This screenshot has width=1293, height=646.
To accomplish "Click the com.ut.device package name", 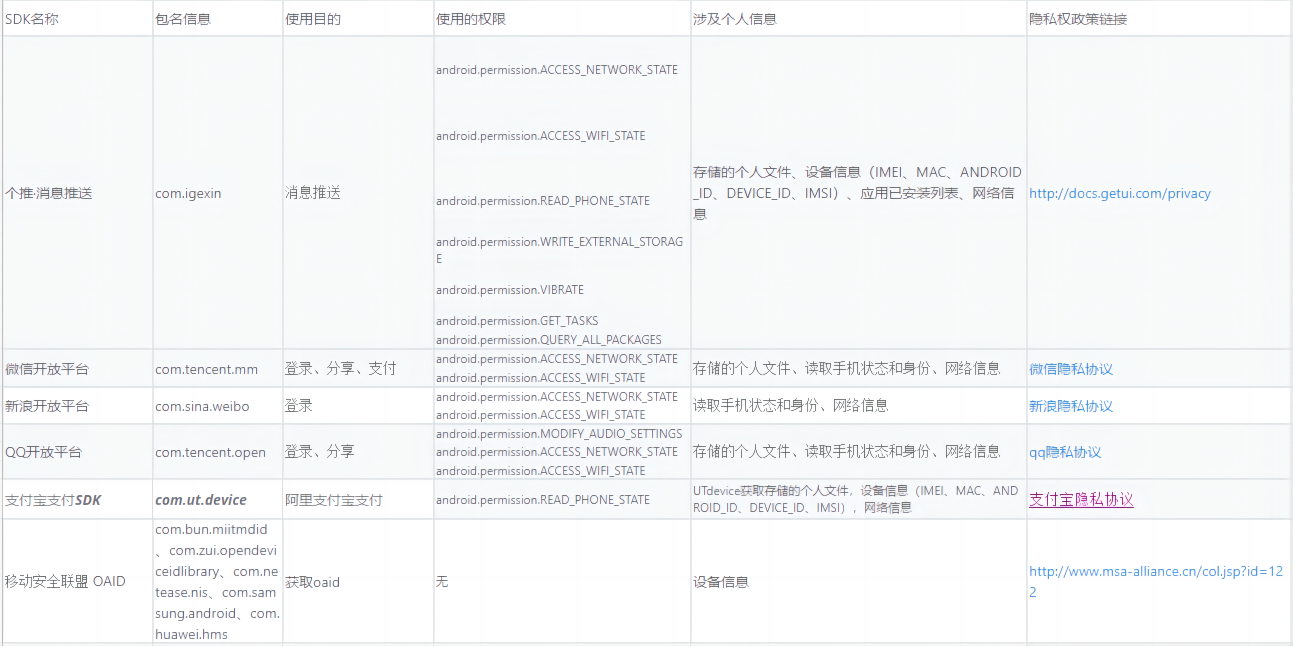I will coord(201,500).
